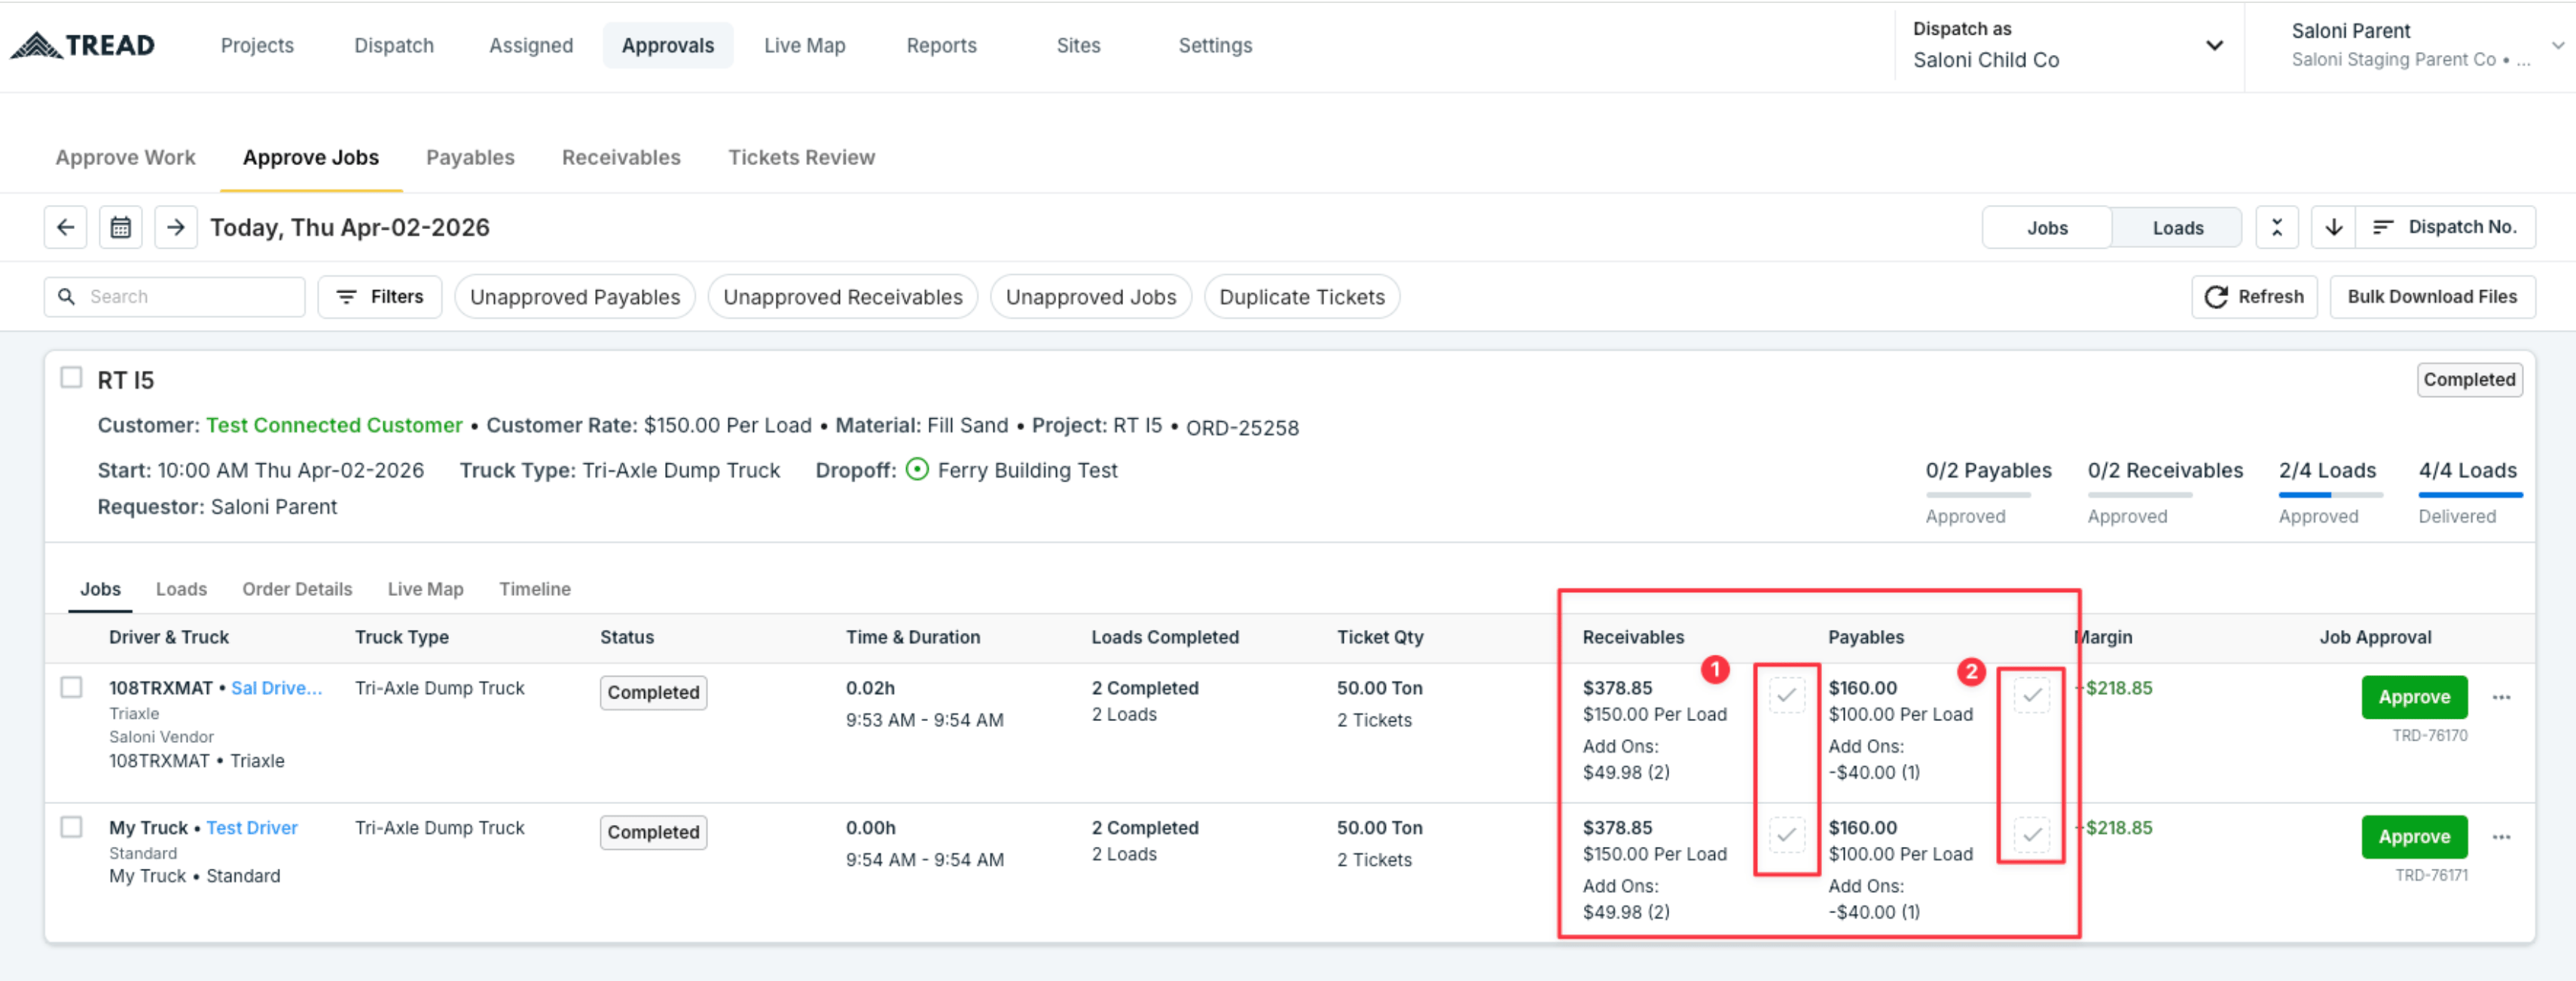Image resolution: width=2576 pixels, height=981 pixels.
Task: Click the order Completed status badge
Action: tap(2469, 380)
